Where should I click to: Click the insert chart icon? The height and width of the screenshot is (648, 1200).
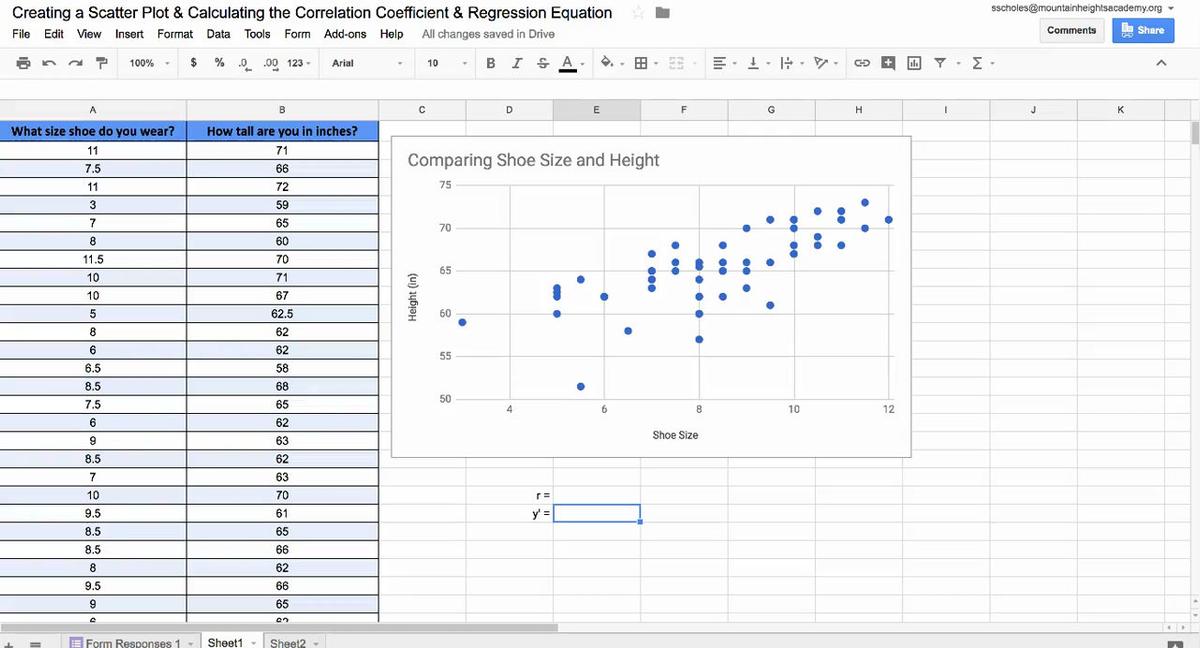pos(914,63)
